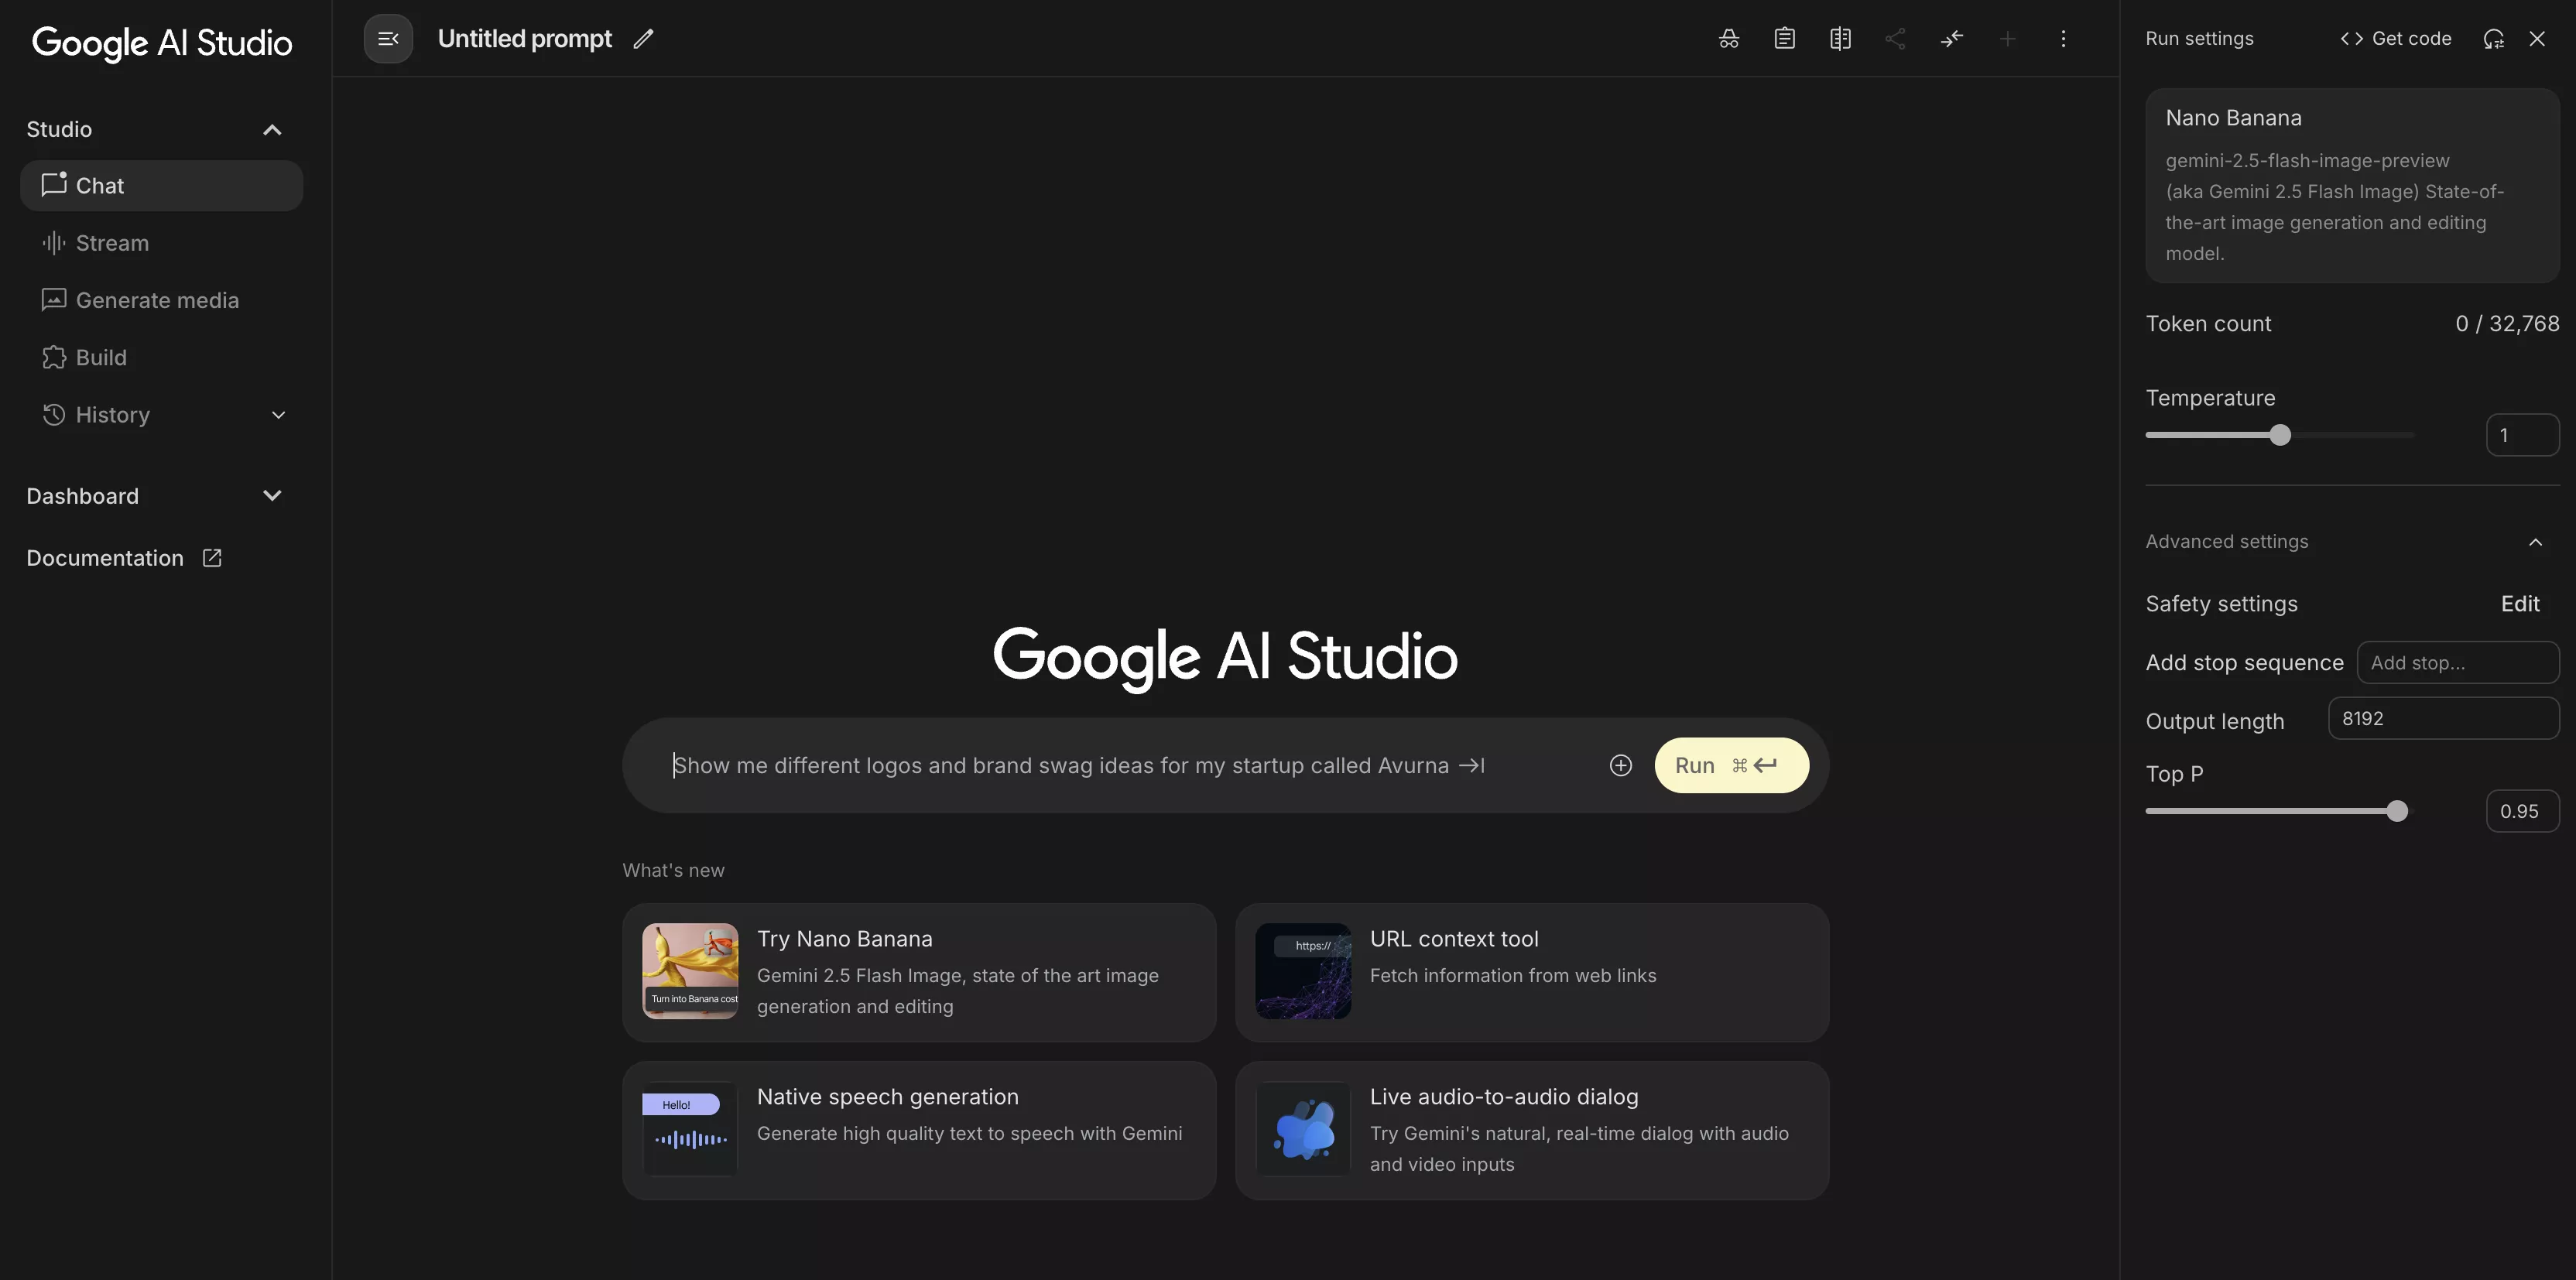The width and height of the screenshot is (2576, 1280).
Task: Select Chat in the Studio menu
Action: pyautogui.click(x=161, y=186)
